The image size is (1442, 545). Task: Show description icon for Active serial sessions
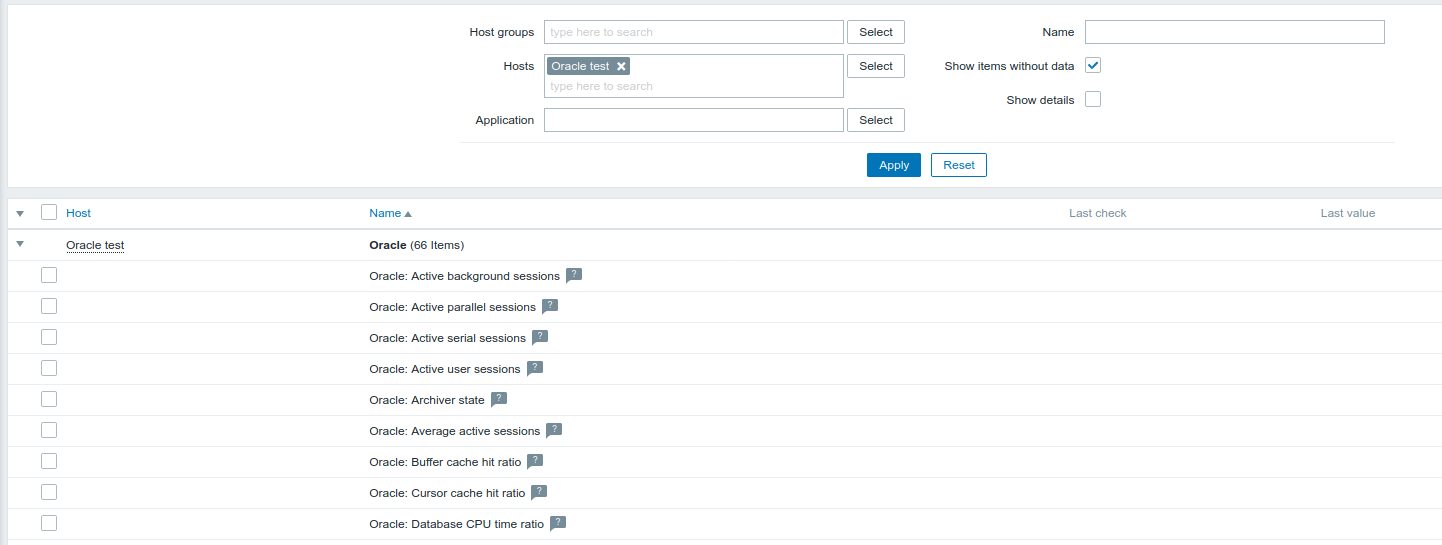click(540, 337)
